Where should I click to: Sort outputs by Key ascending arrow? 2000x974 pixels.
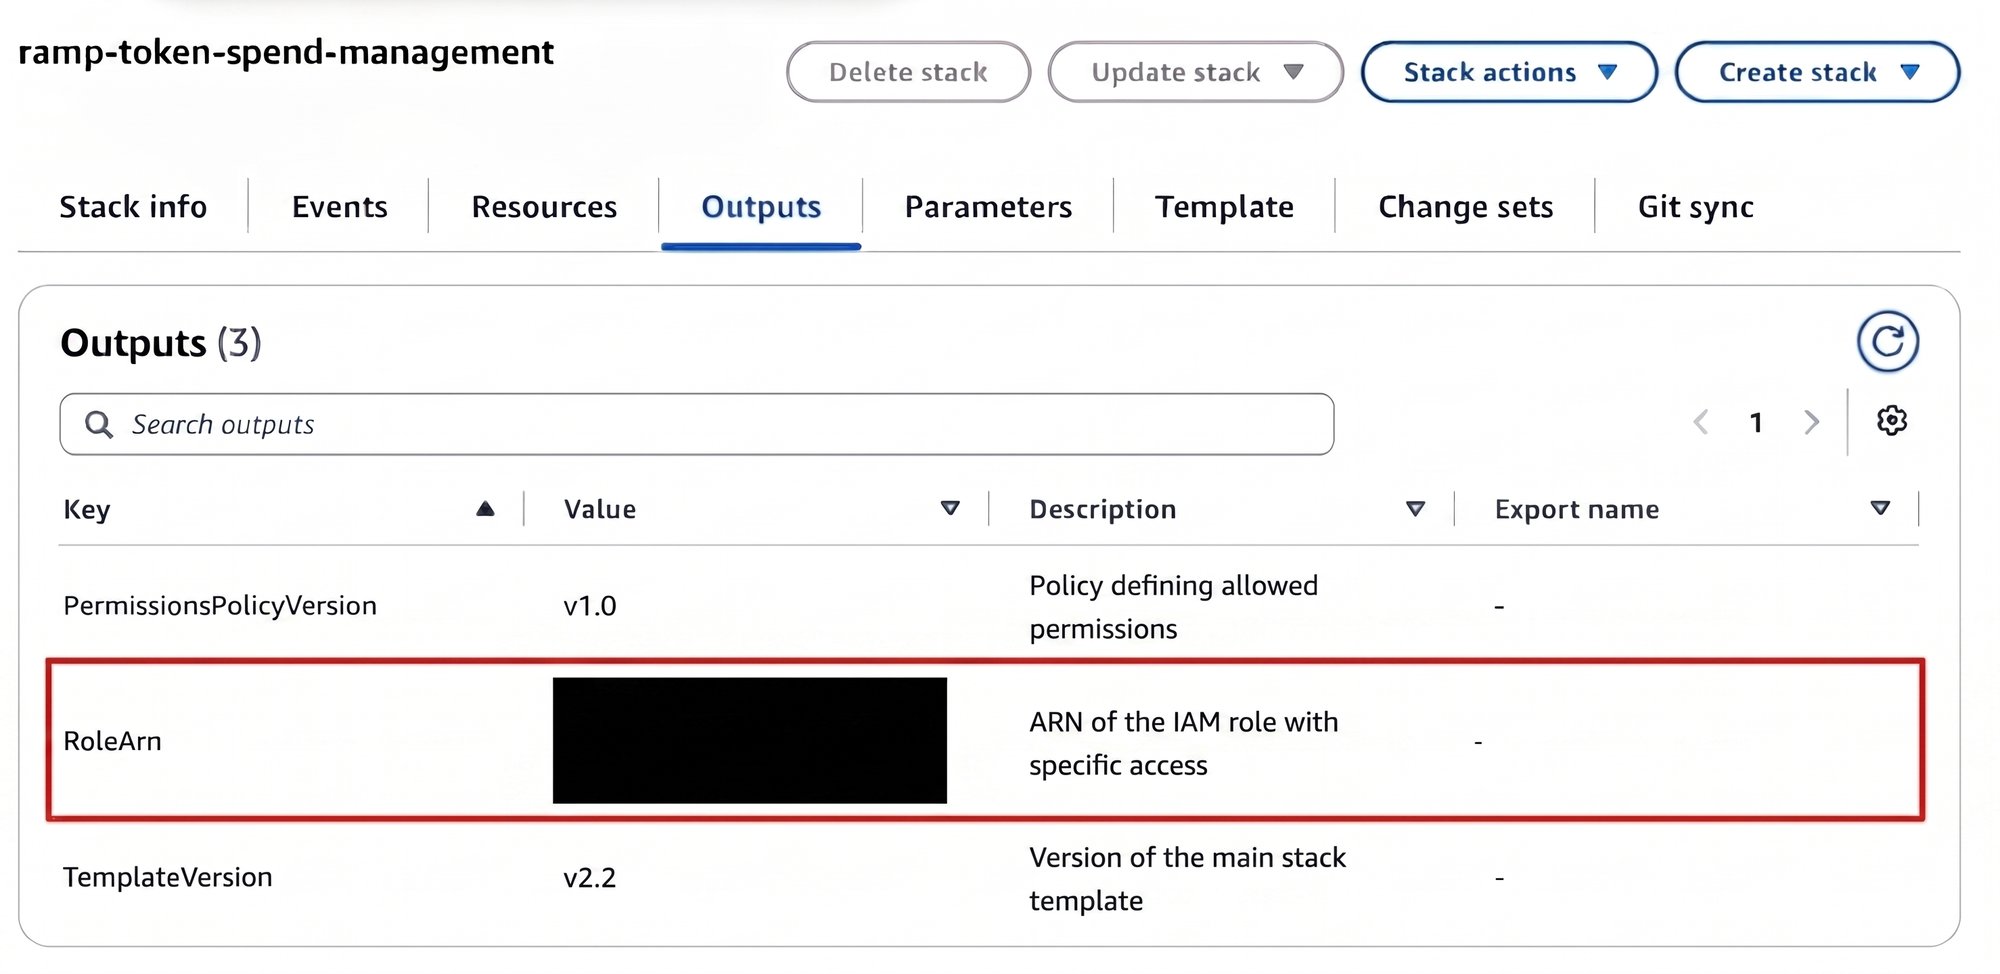485,509
